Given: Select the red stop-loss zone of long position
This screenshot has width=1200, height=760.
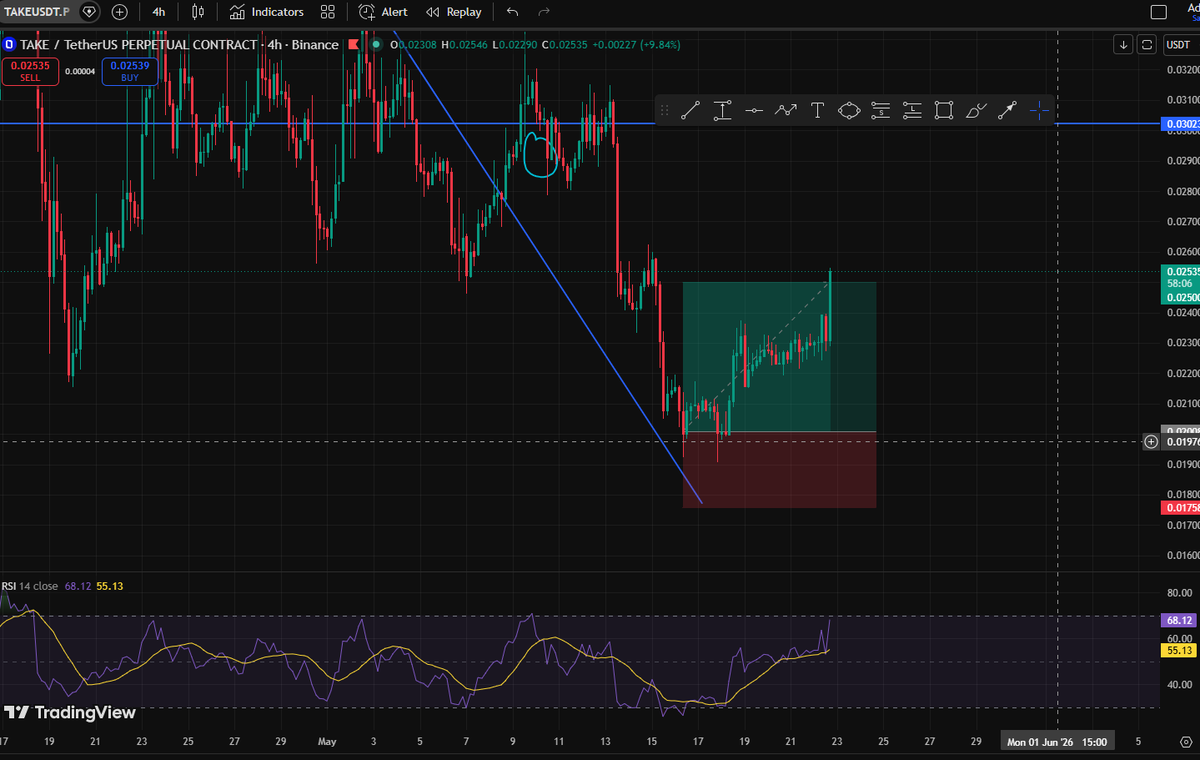Looking at the screenshot, I should (779, 470).
